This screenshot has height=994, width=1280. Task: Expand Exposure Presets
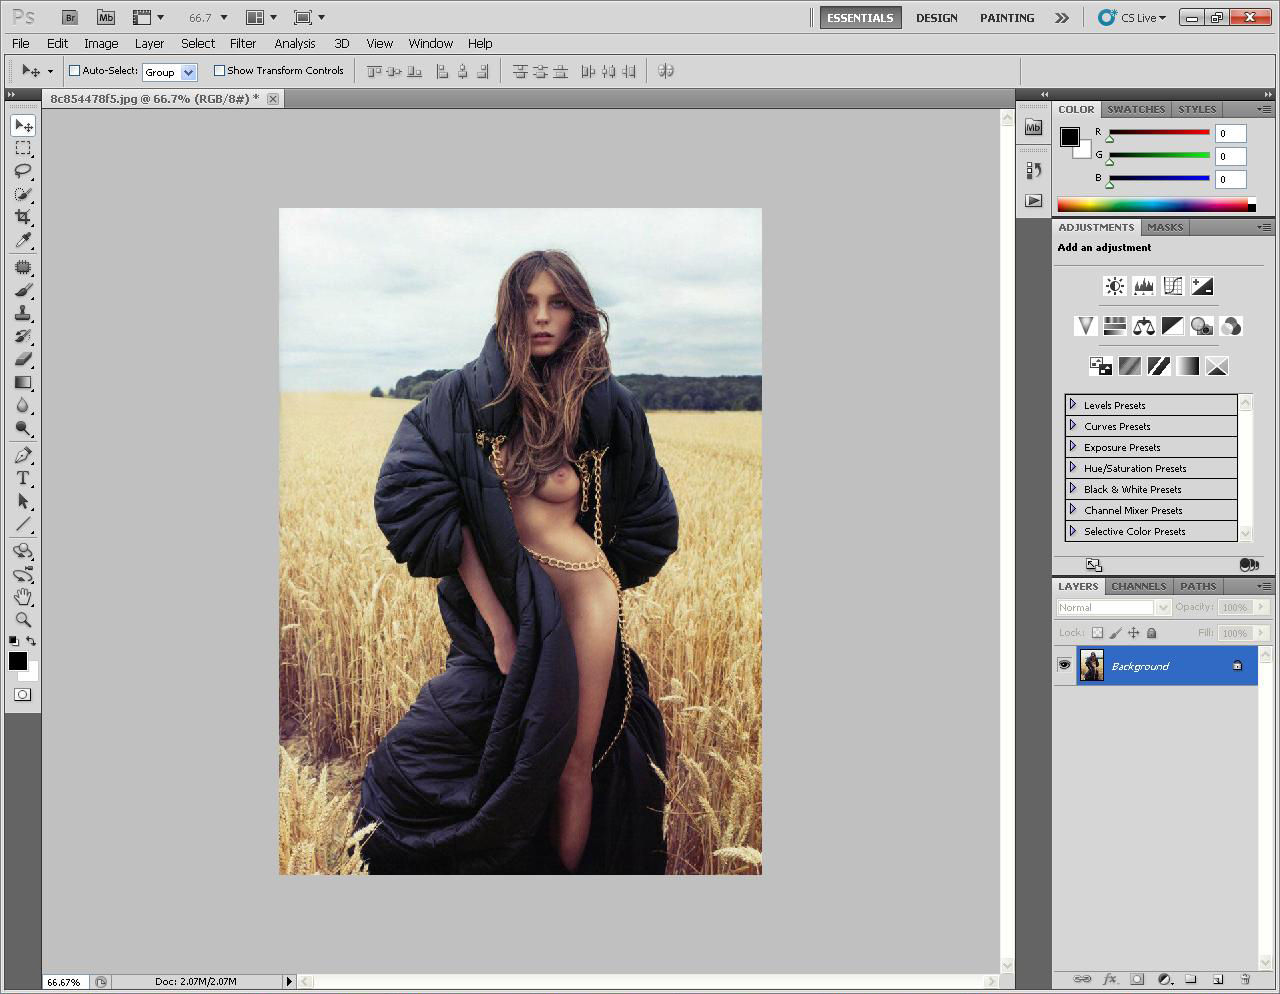click(x=1073, y=446)
